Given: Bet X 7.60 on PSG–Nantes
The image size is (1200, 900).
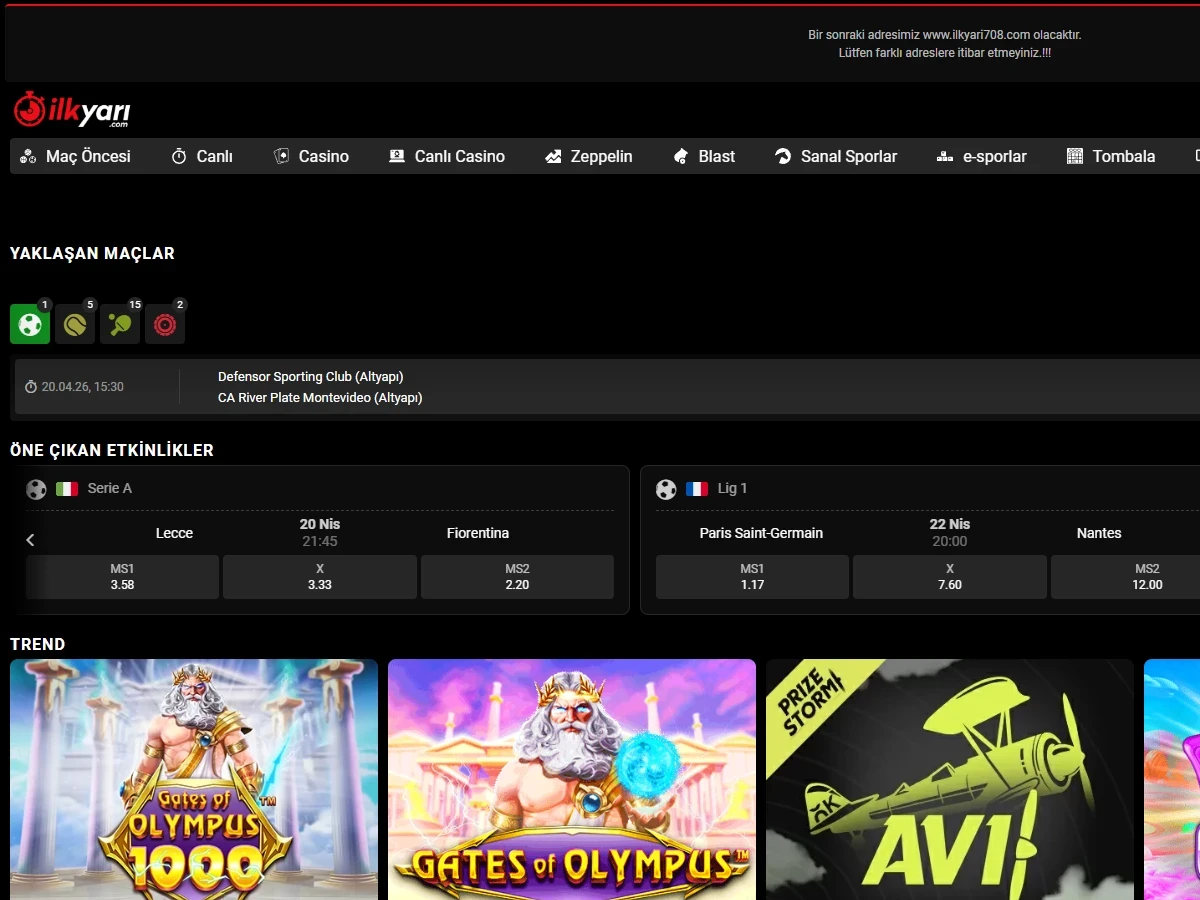Looking at the screenshot, I should coord(950,577).
